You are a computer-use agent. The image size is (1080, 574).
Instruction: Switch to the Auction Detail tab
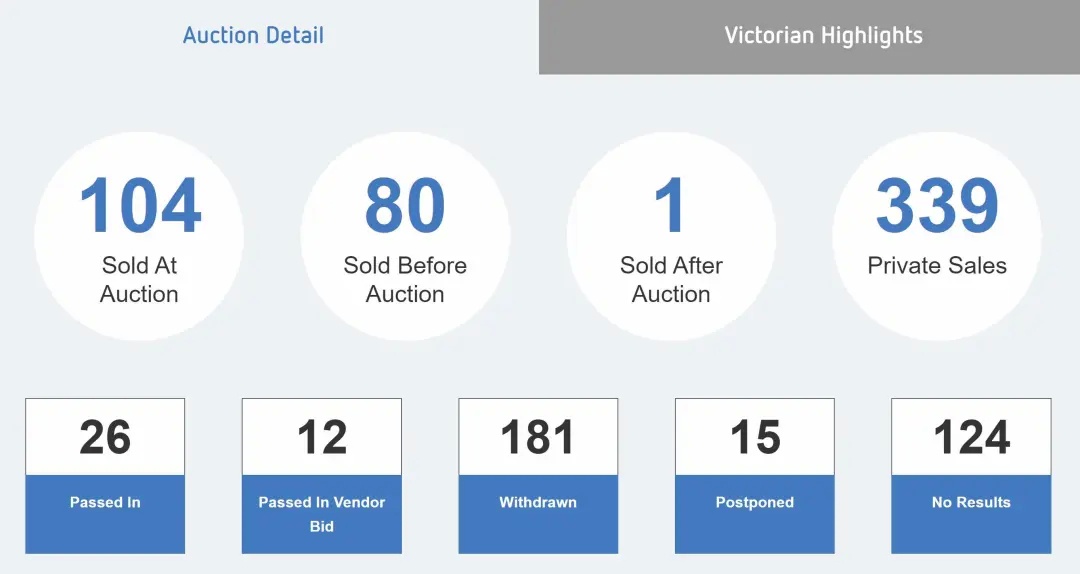click(x=253, y=35)
